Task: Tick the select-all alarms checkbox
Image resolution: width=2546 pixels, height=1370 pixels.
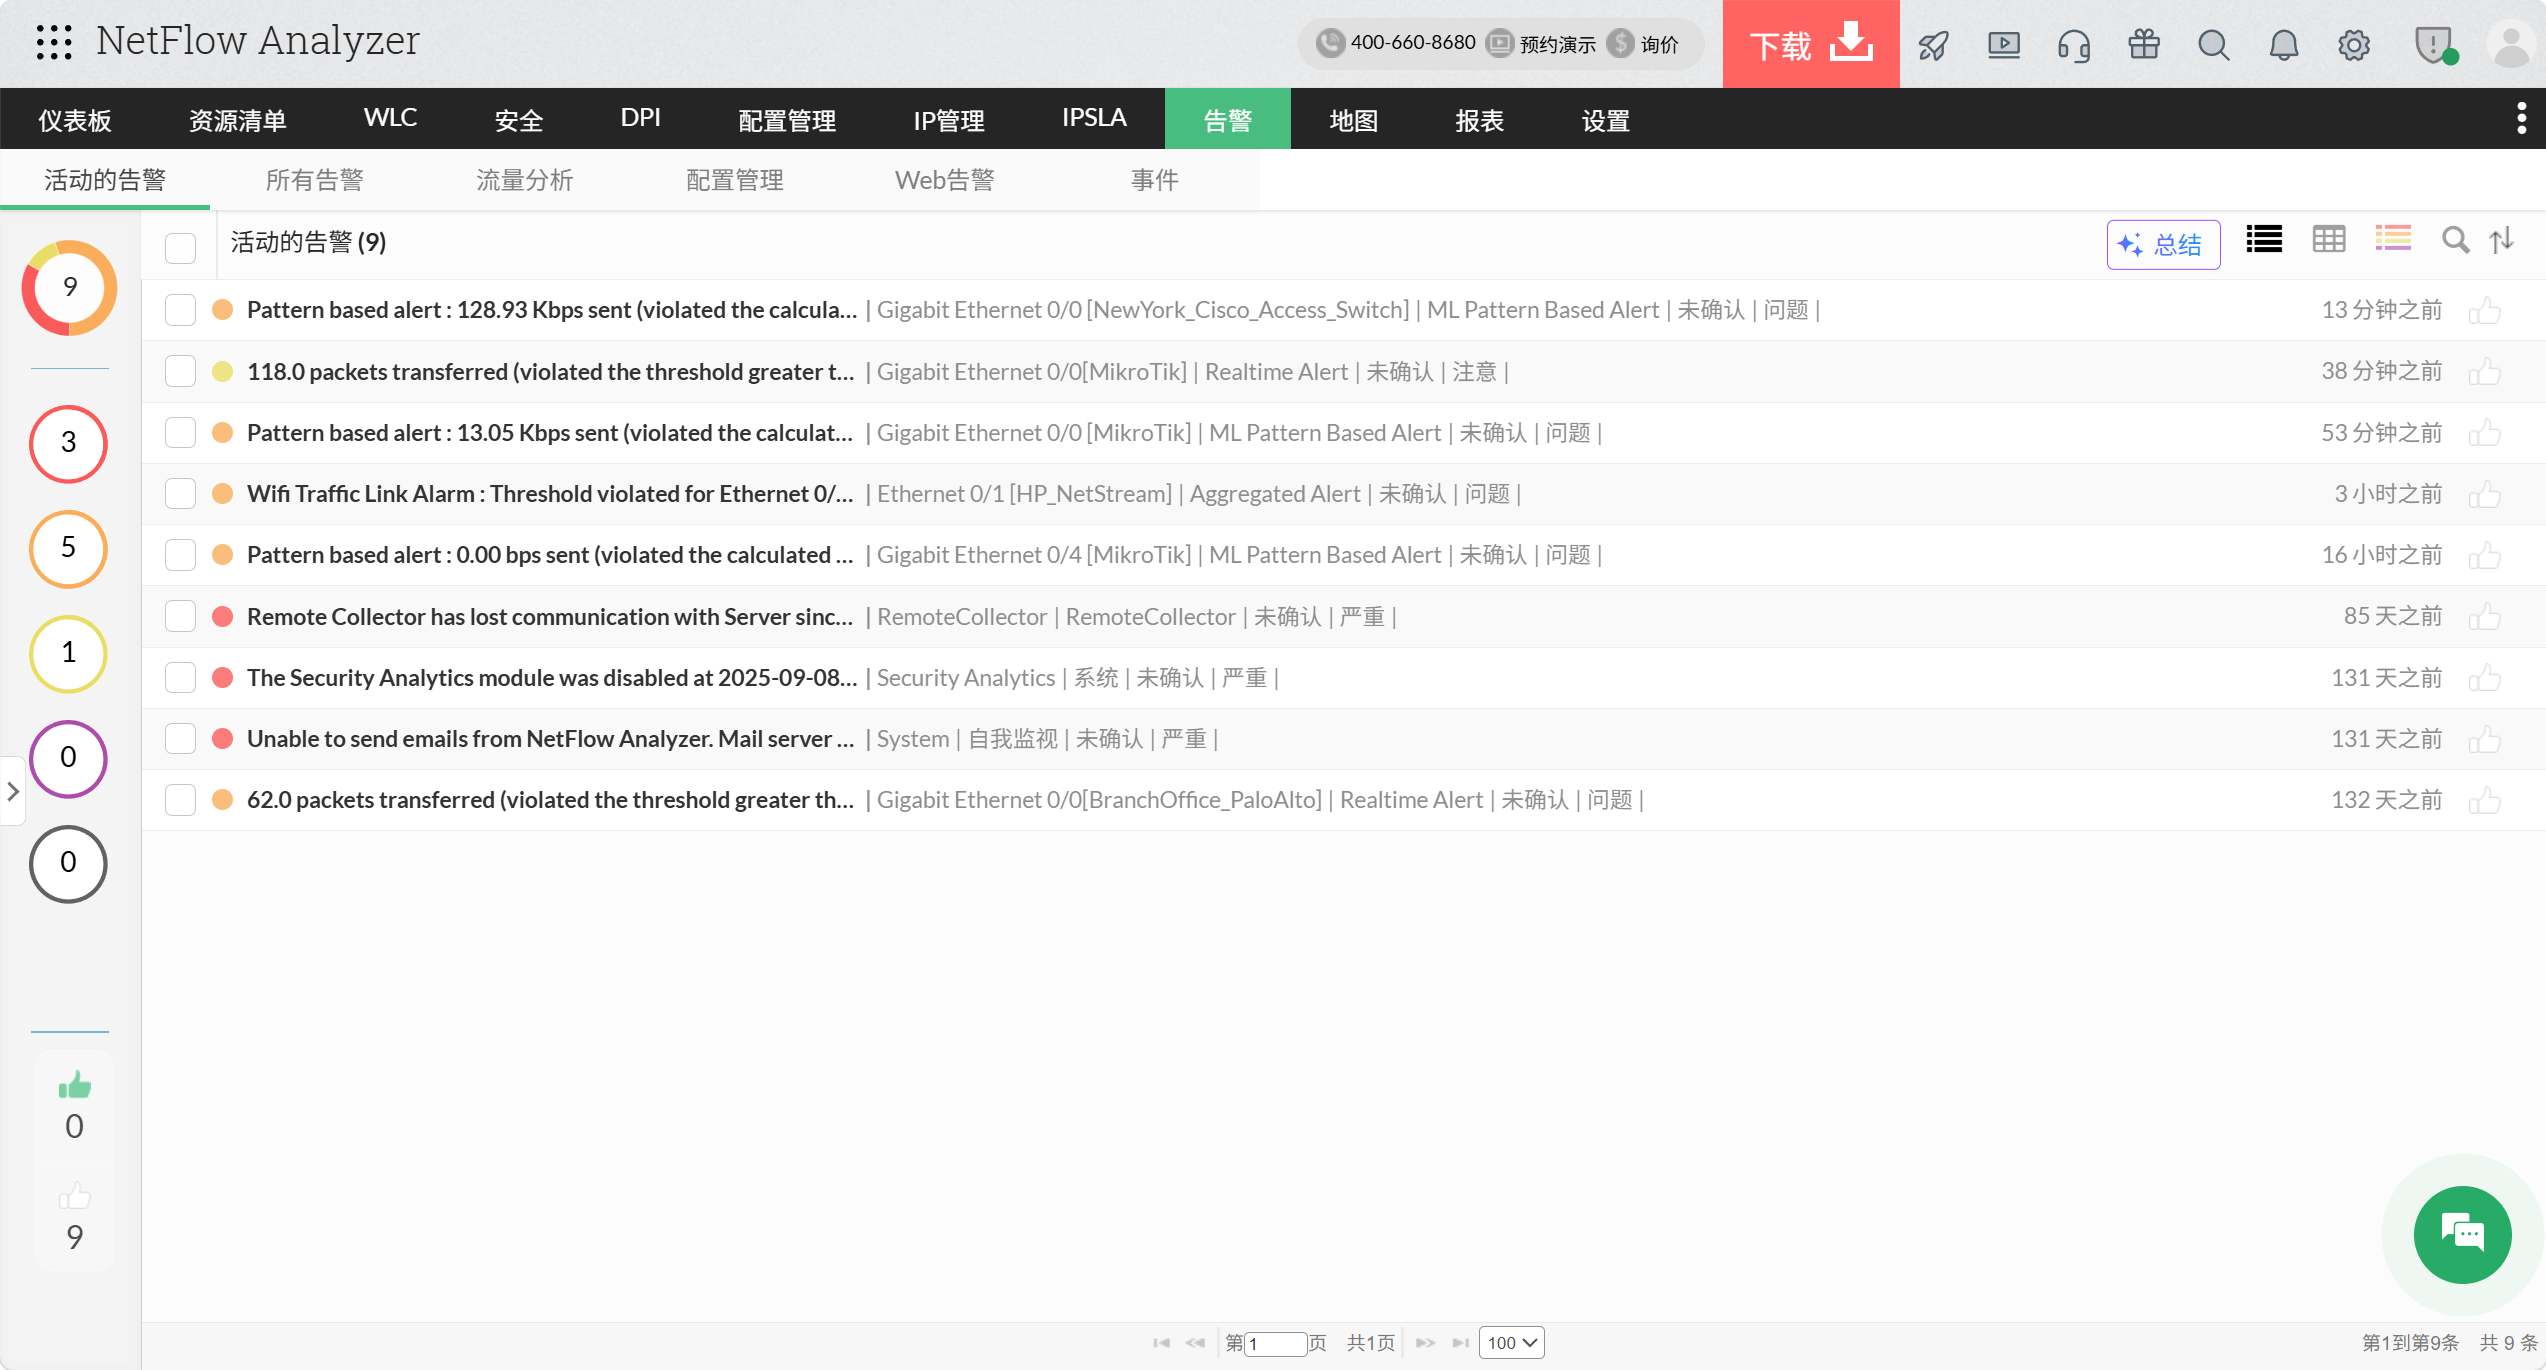Action: pyautogui.click(x=180, y=247)
